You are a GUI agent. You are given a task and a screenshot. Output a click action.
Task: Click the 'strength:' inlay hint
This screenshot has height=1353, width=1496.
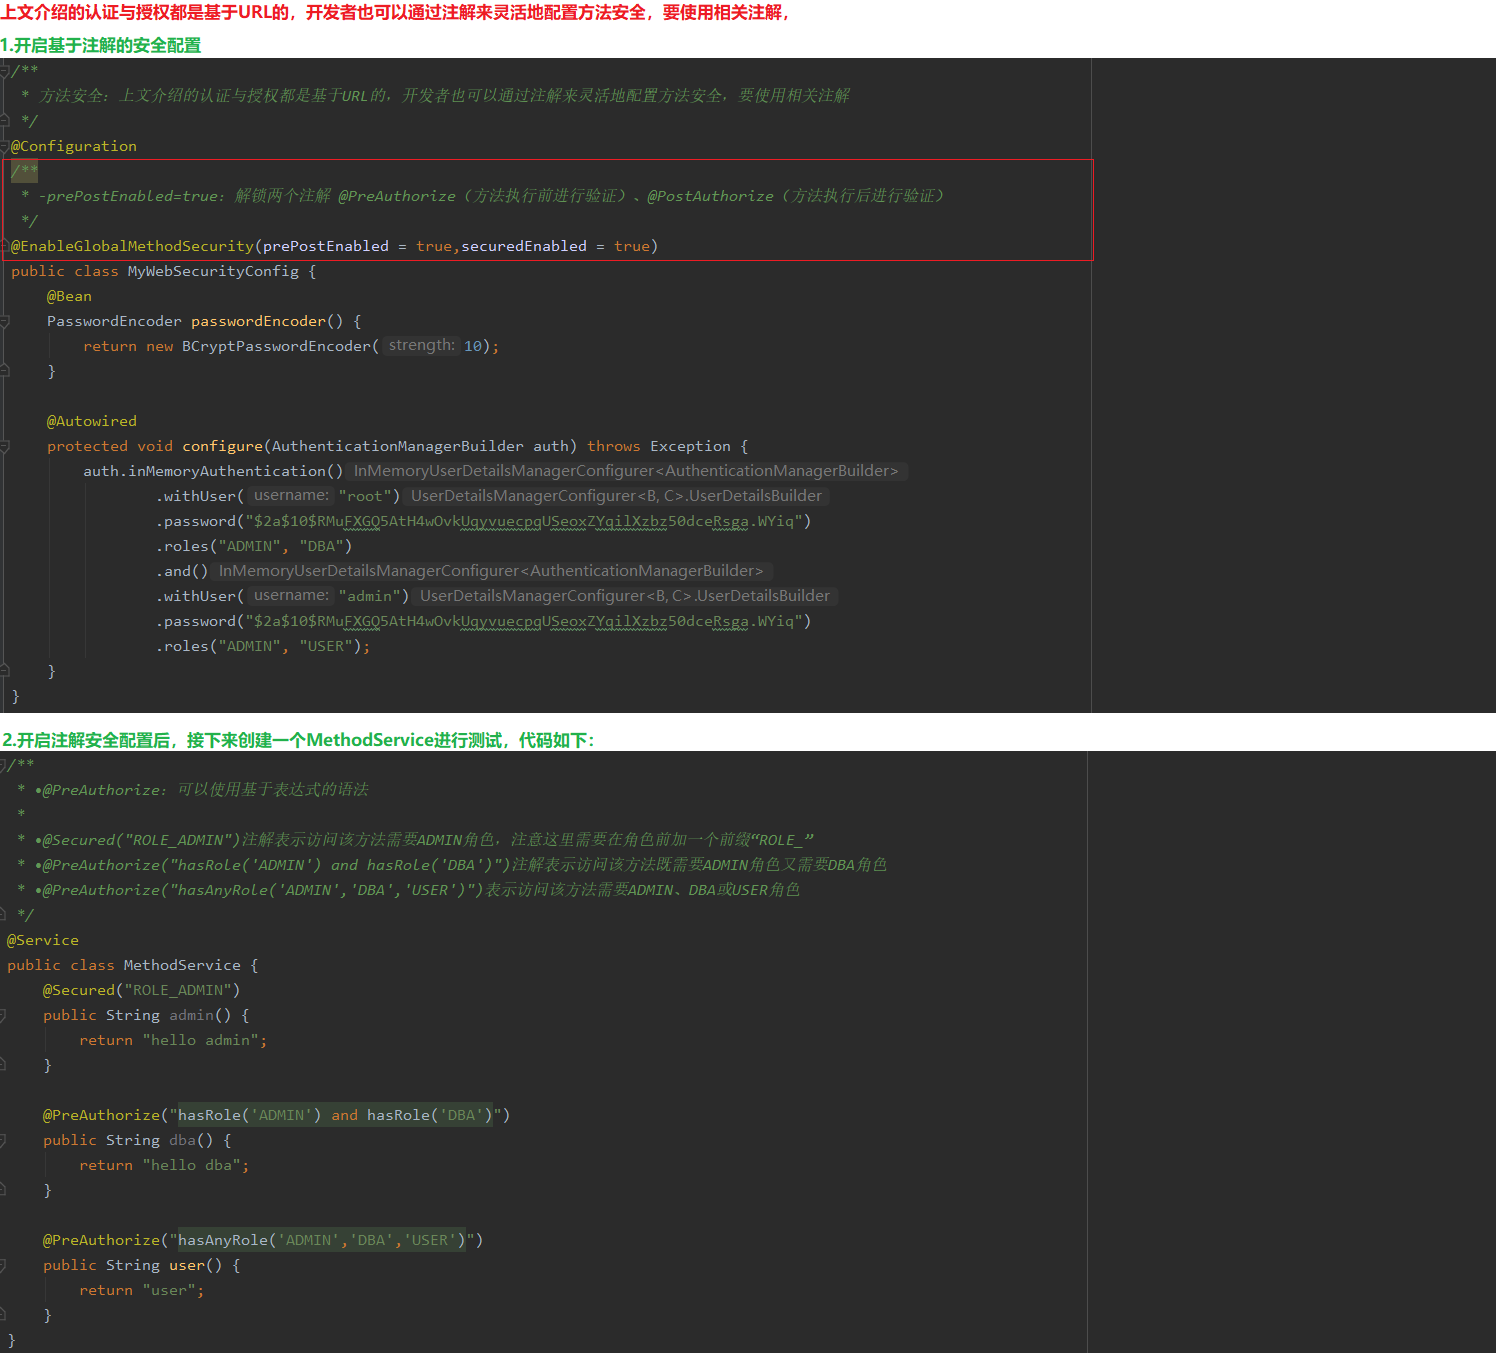pyautogui.click(x=421, y=346)
